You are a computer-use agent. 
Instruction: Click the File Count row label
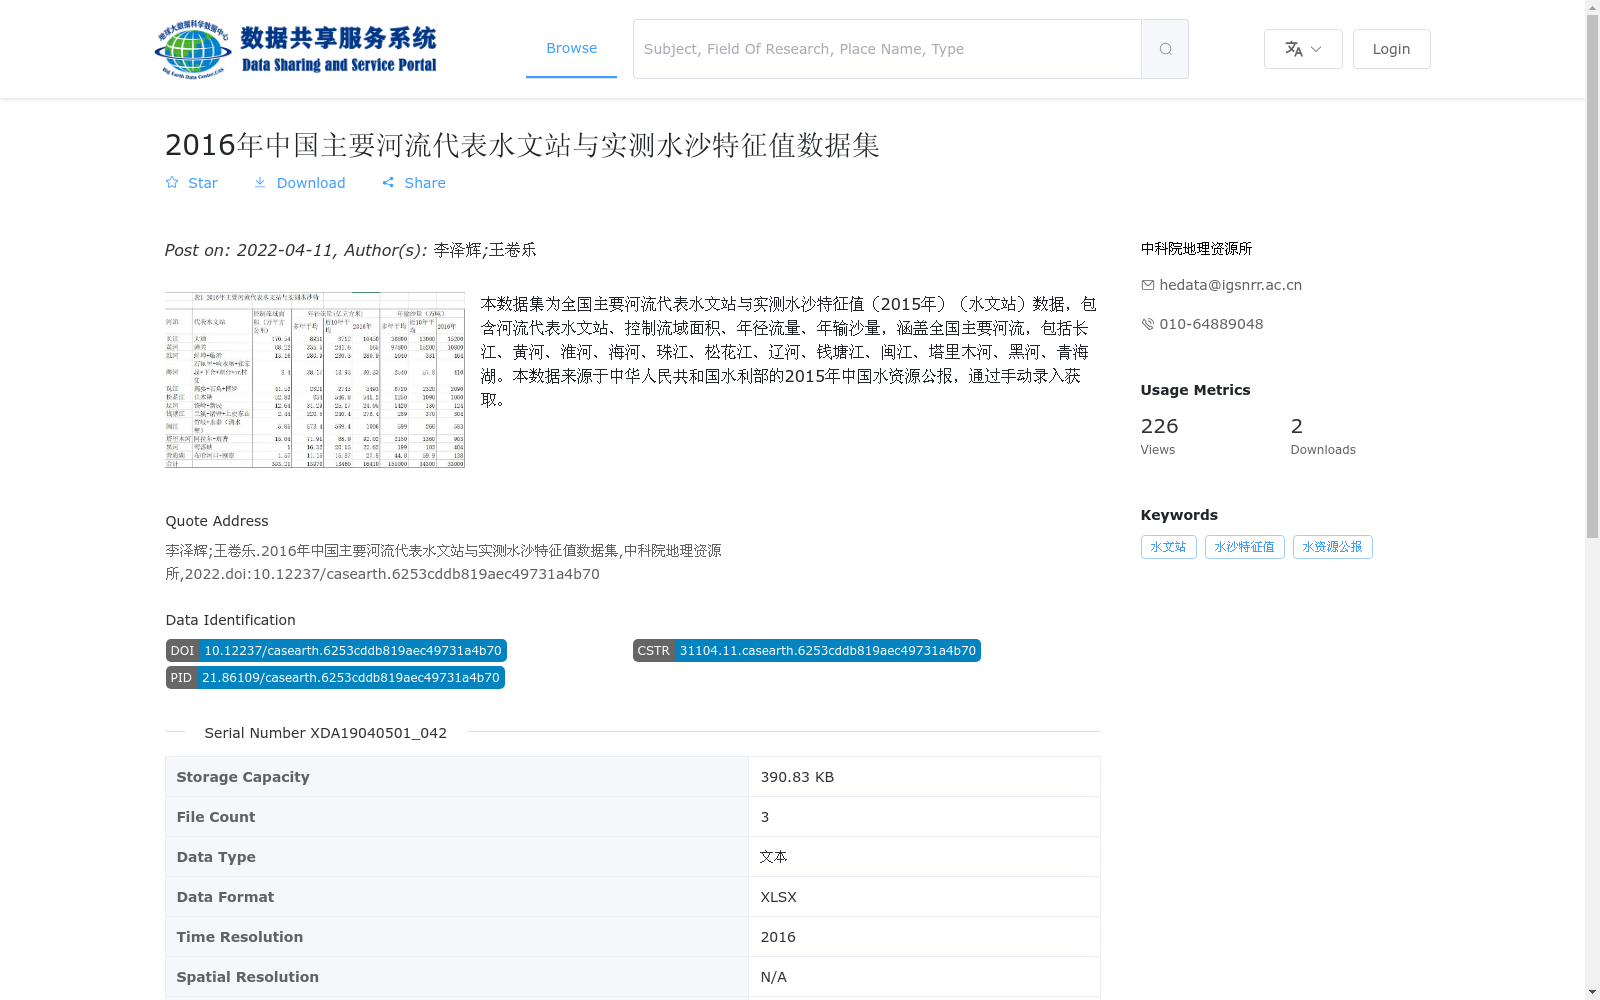pos(216,817)
